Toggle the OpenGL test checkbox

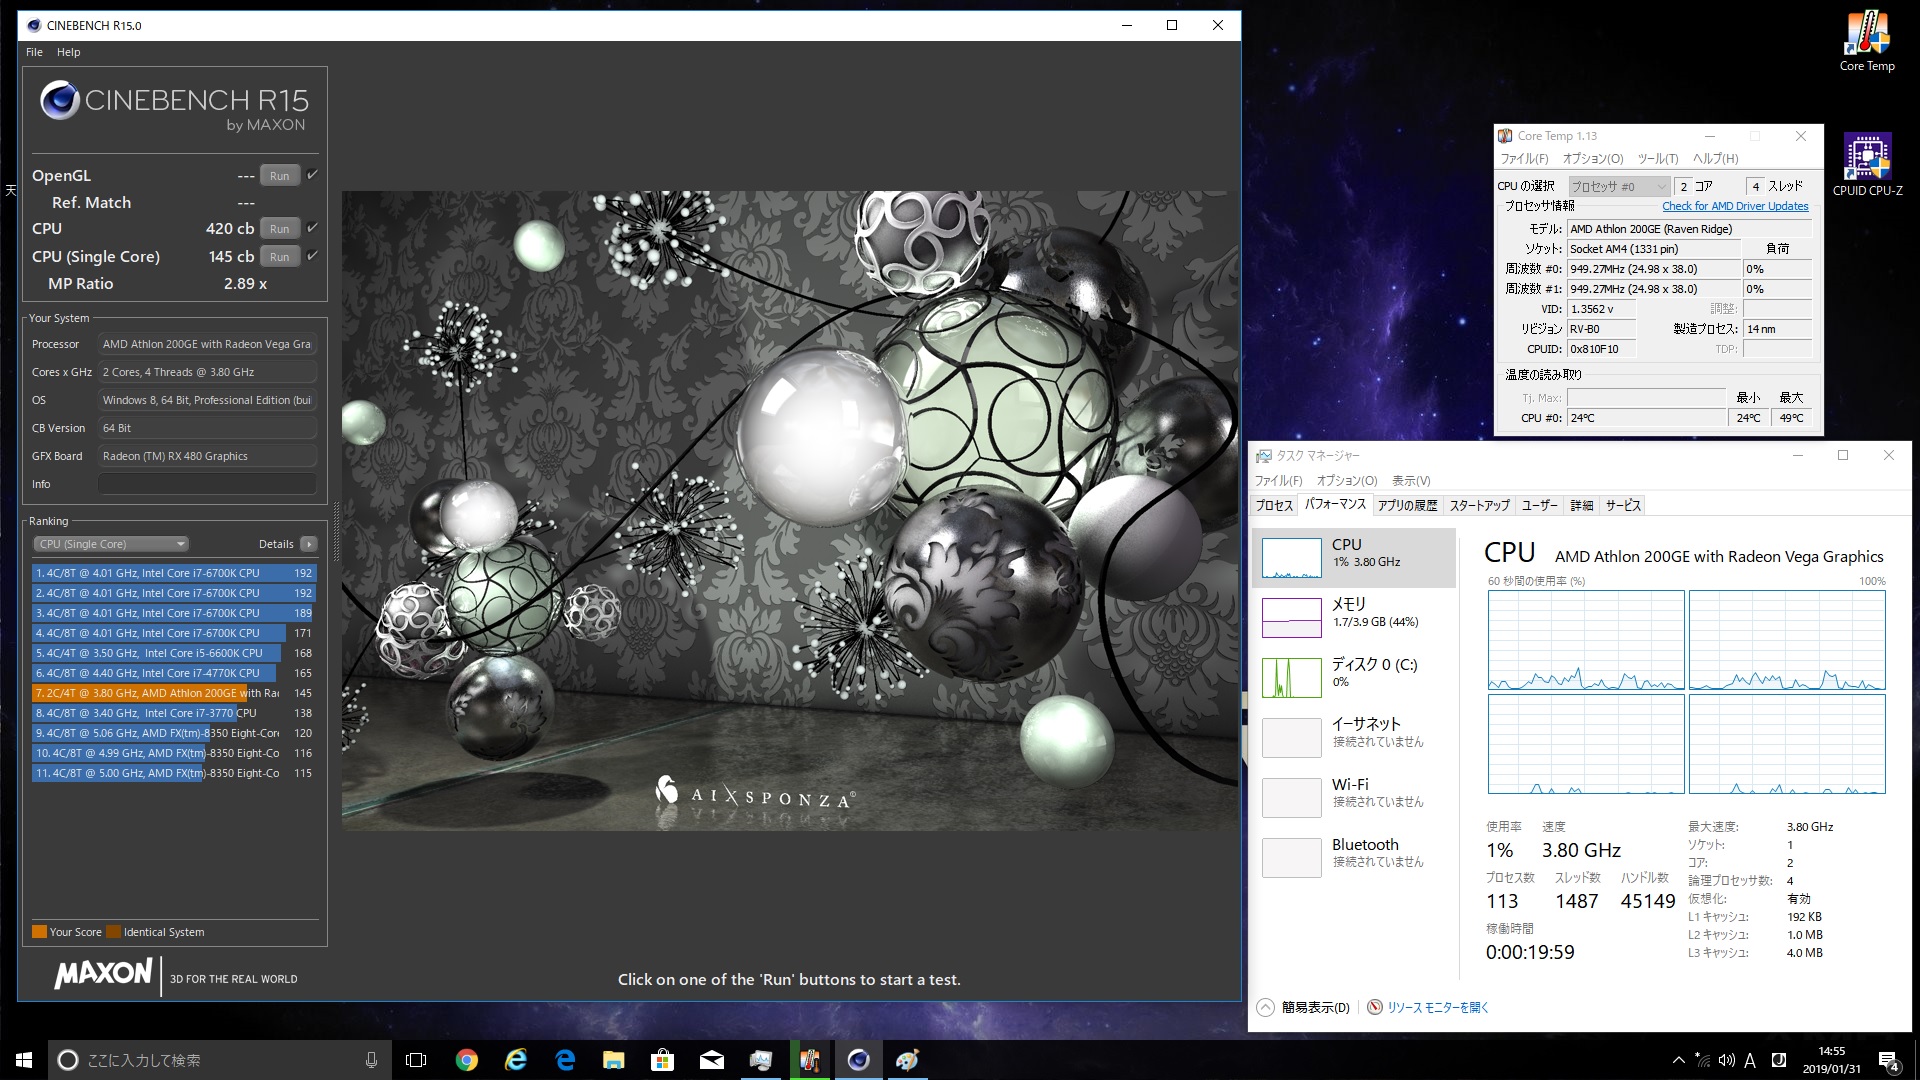(312, 174)
